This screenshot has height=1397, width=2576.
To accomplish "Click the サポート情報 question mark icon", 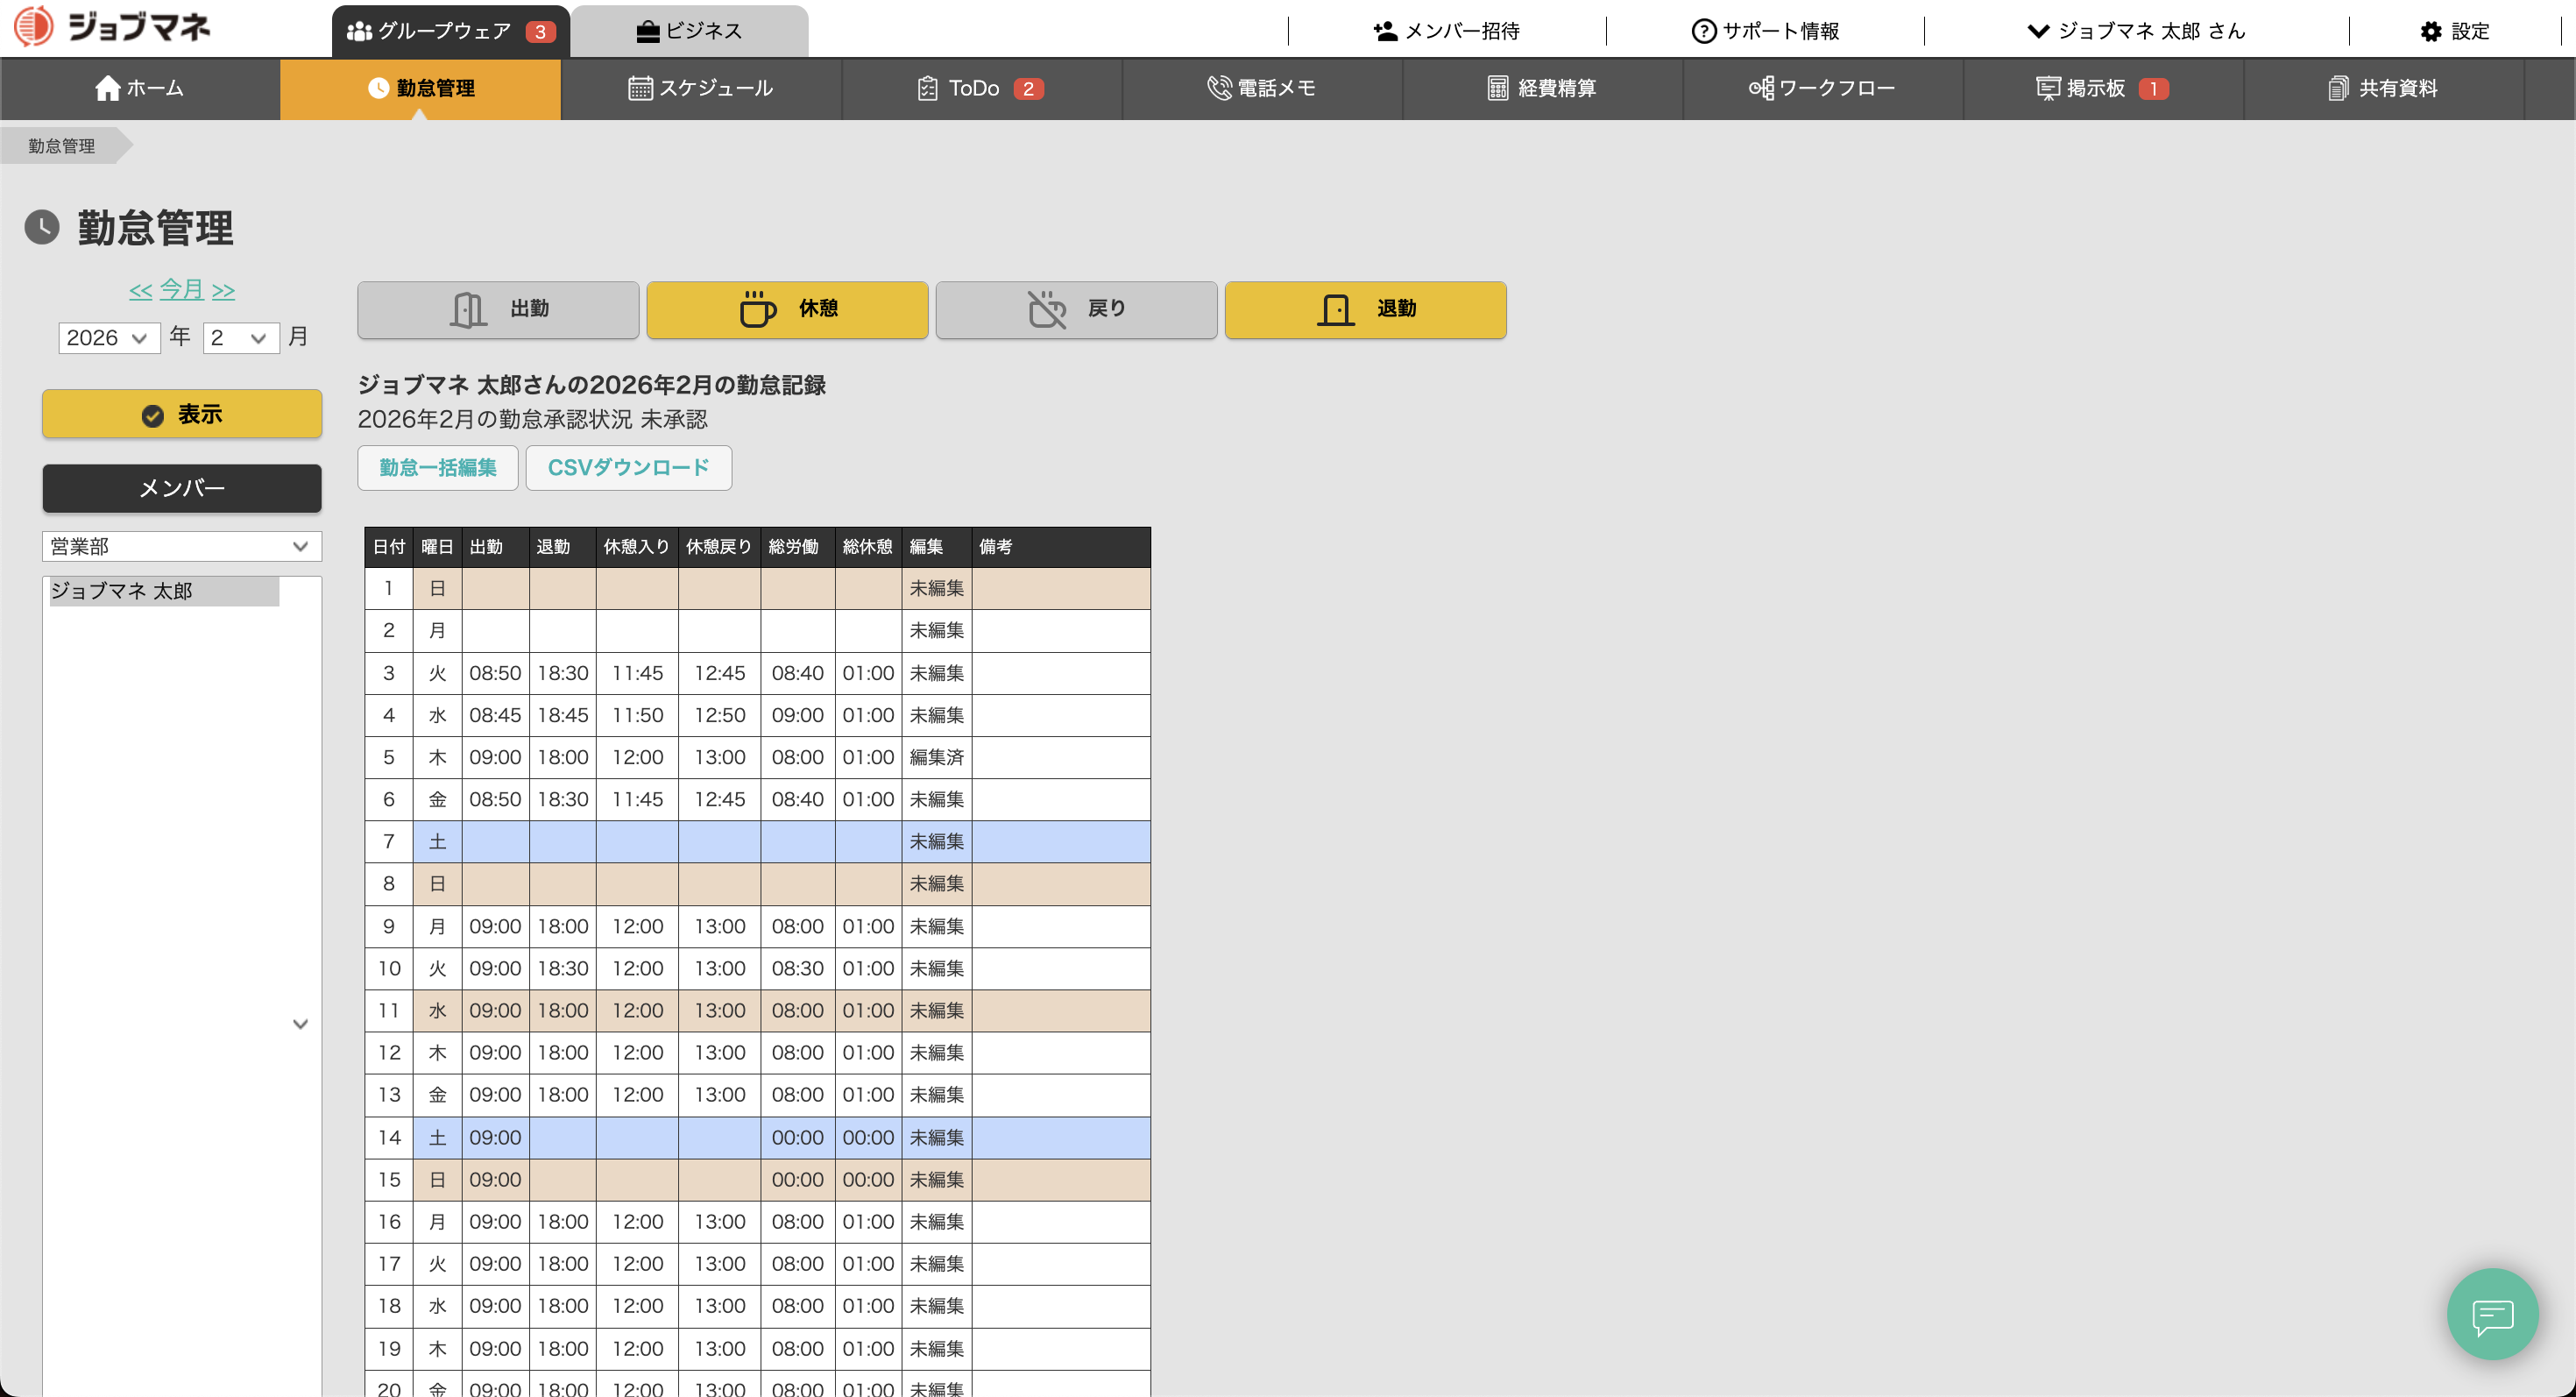I will (1703, 31).
